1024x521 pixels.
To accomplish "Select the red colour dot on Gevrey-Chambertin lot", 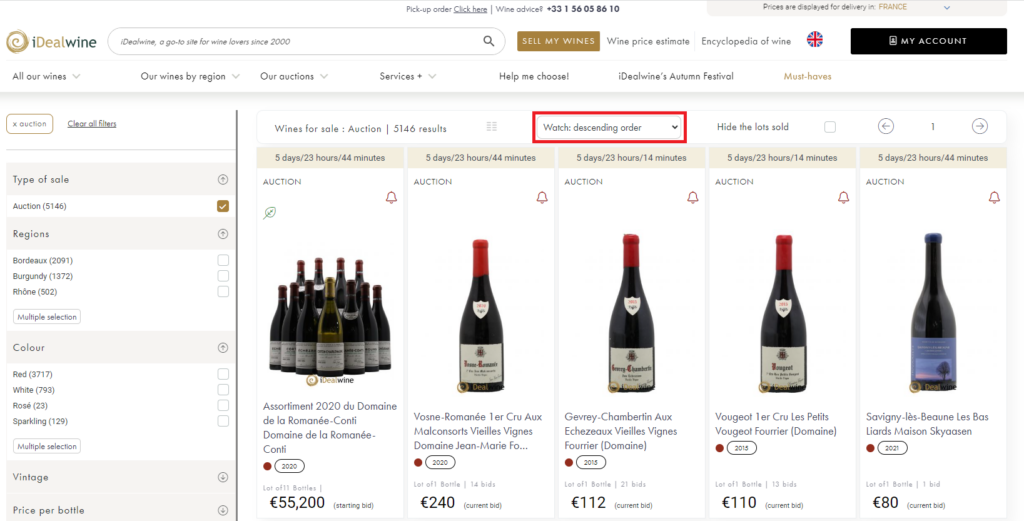I will click(569, 463).
